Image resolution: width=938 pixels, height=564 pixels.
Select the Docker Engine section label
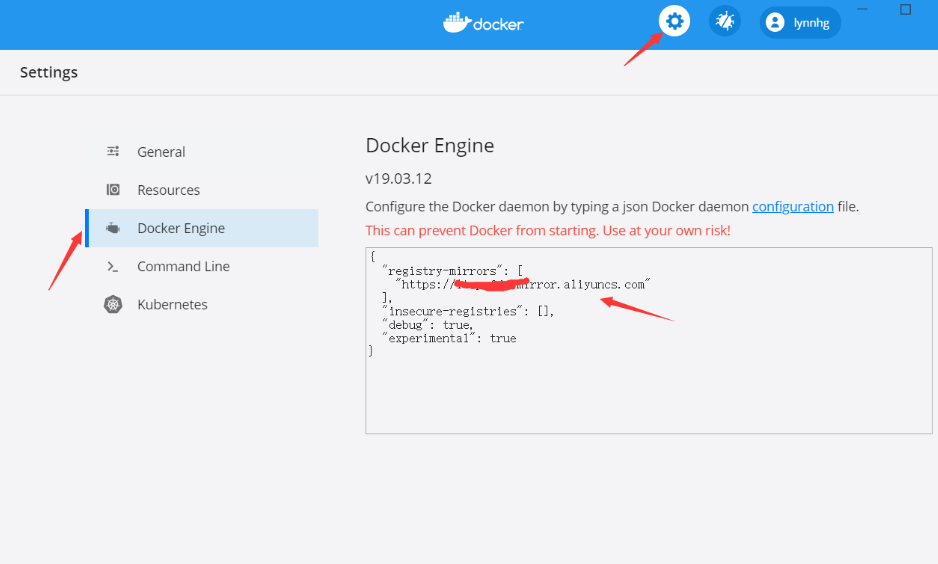[181, 228]
